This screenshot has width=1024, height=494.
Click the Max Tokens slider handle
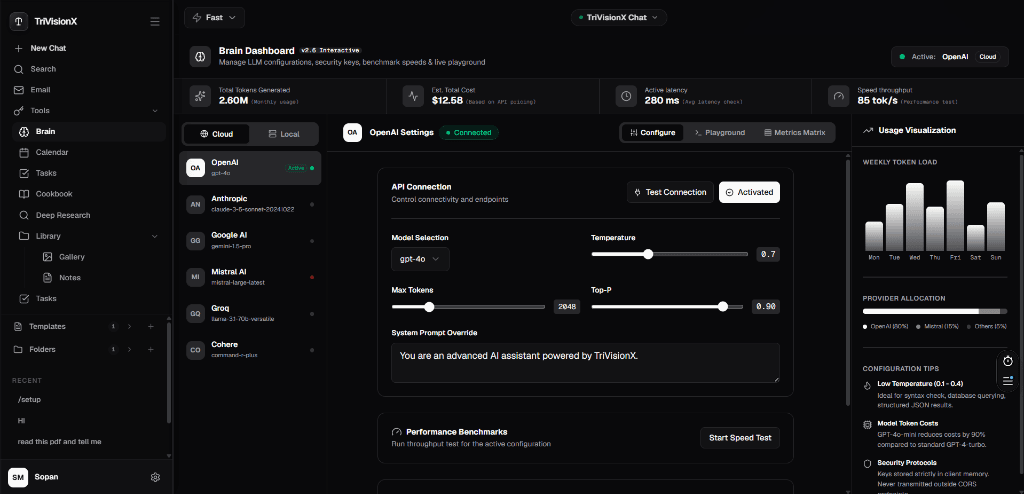429,306
